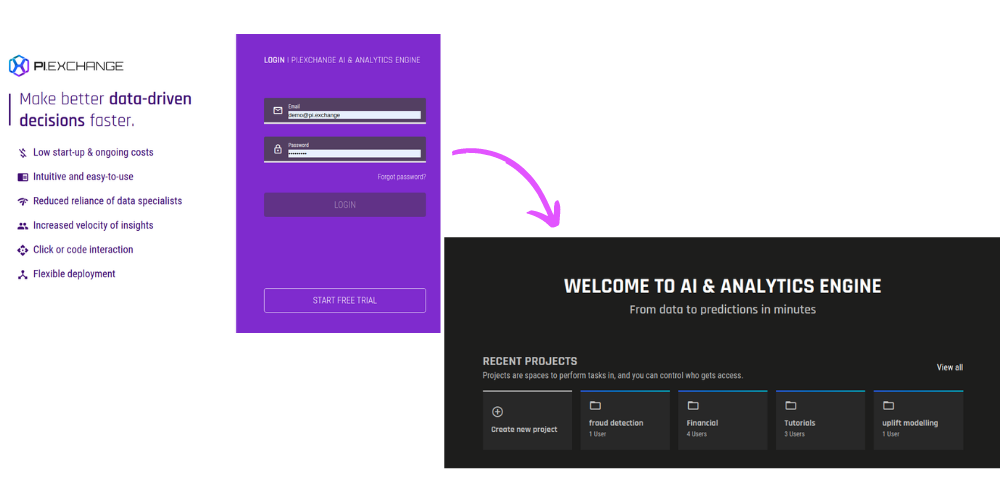
Task: Click View all recent projects link
Action: [x=950, y=367]
